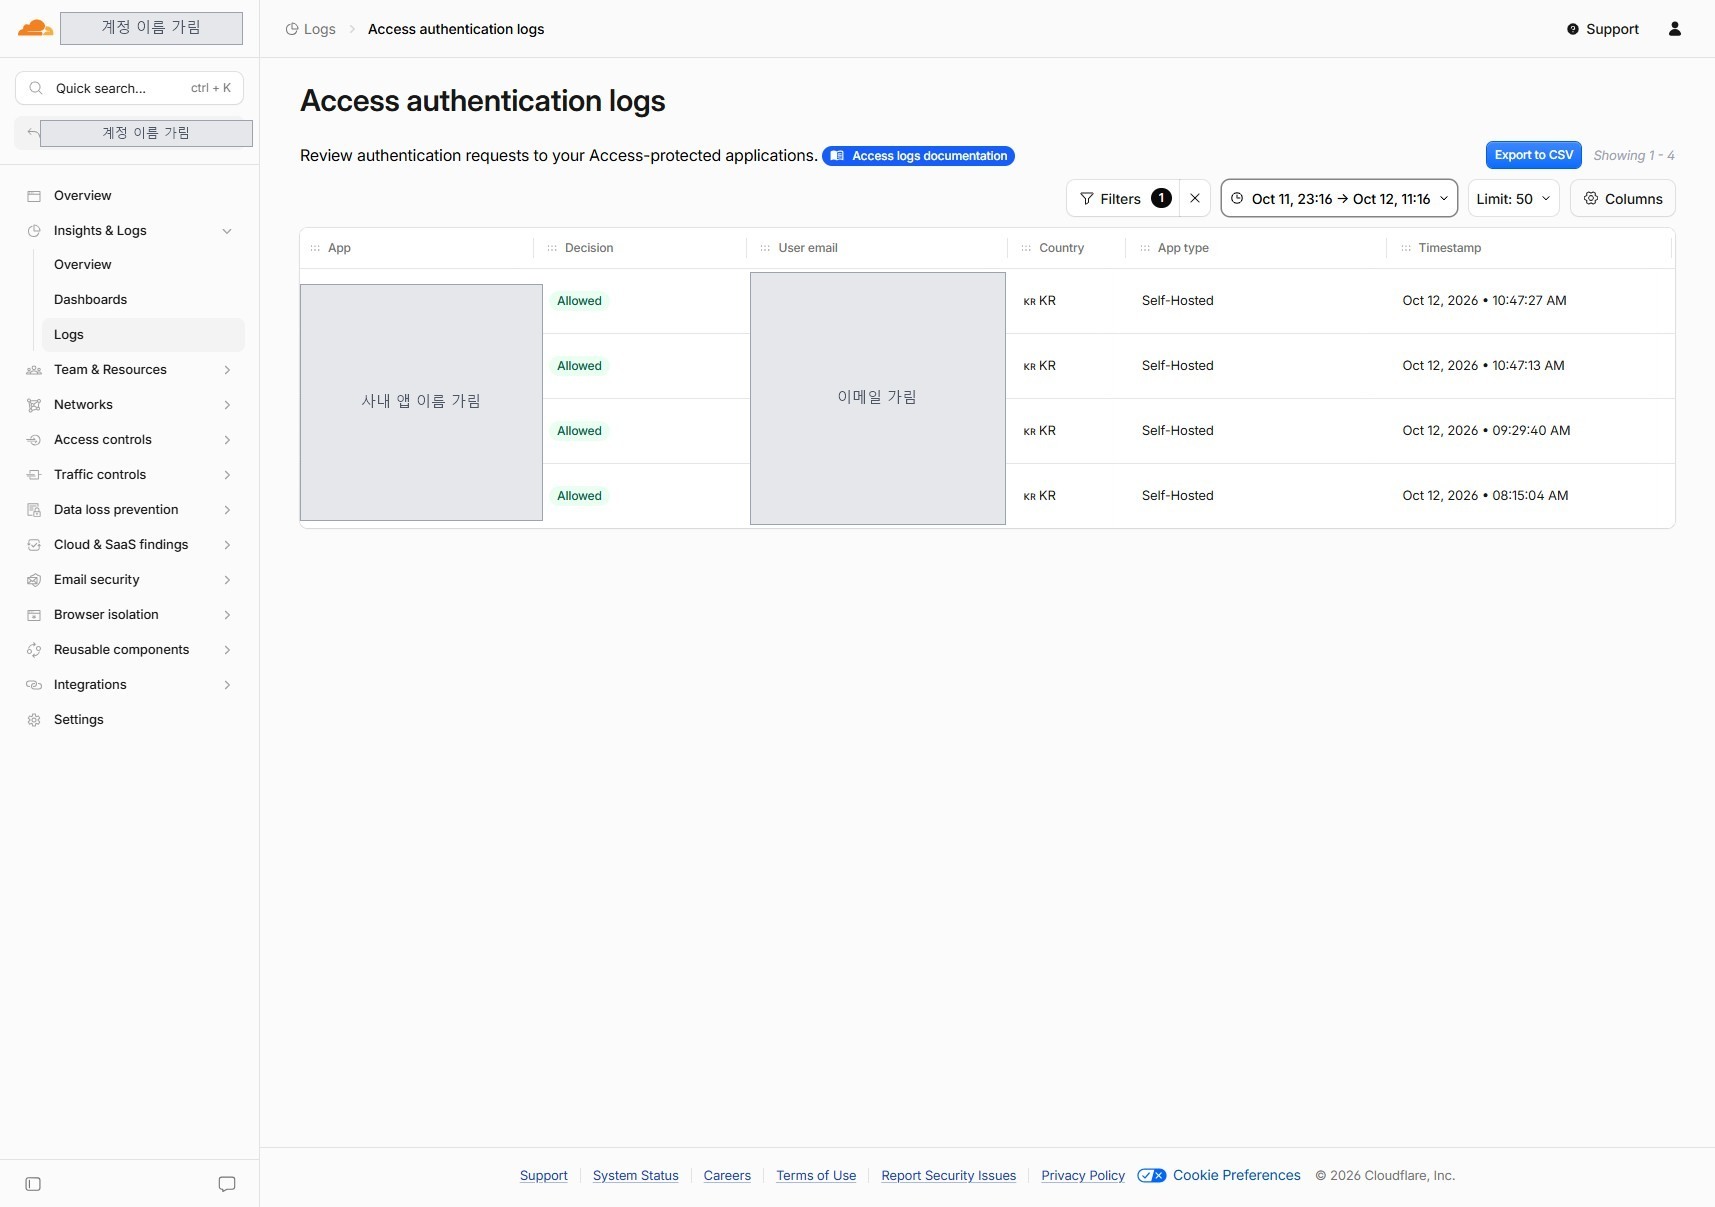1715x1207 pixels.
Task: Toggle the sidebar collapse icon at bottom
Action: pyautogui.click(x=33, y=1184)
